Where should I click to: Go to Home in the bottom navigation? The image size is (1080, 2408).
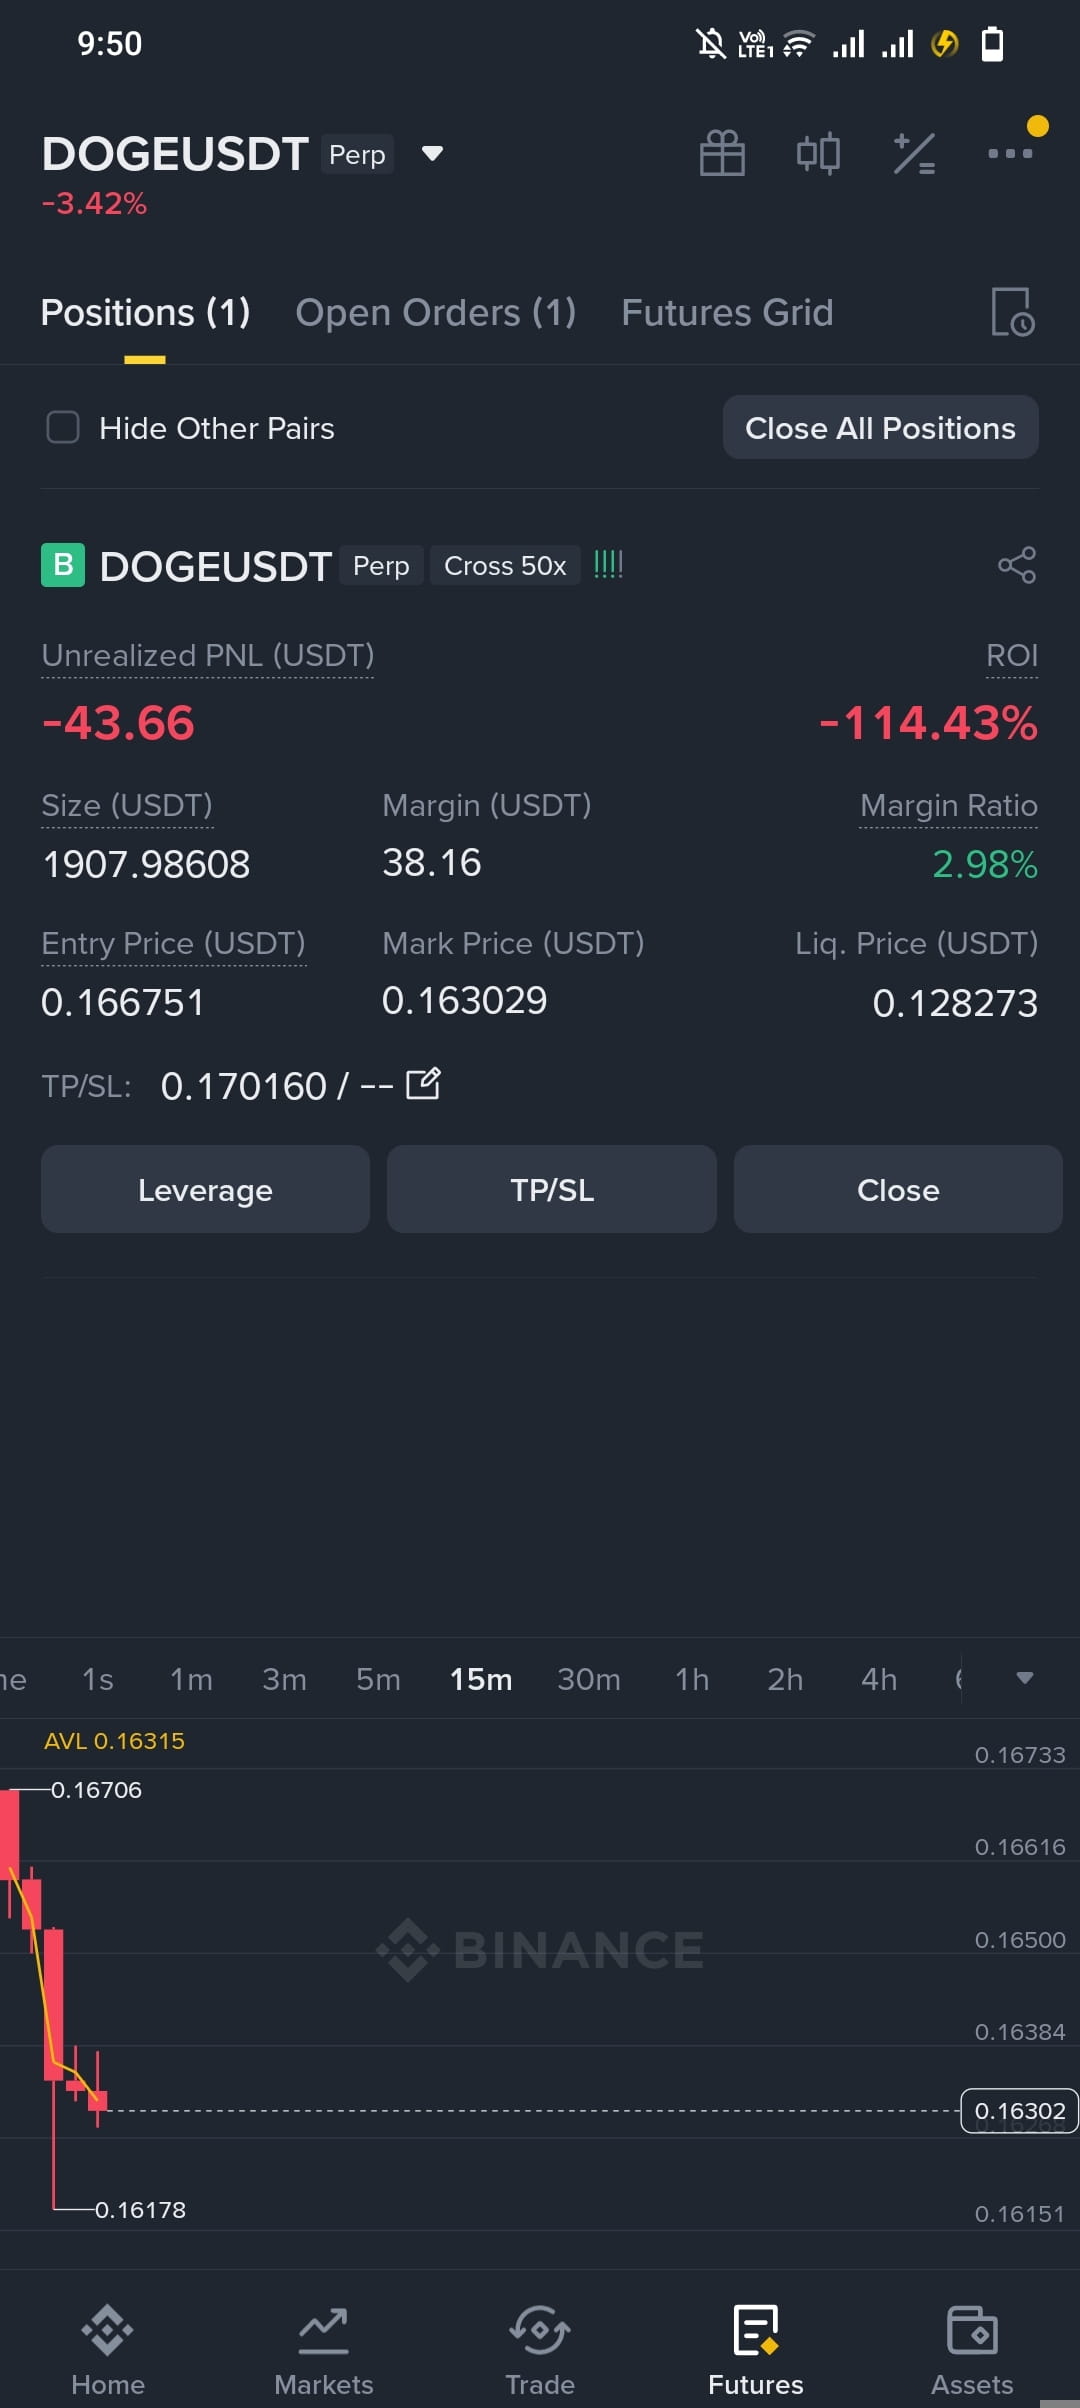click(x=108, y=2349)
